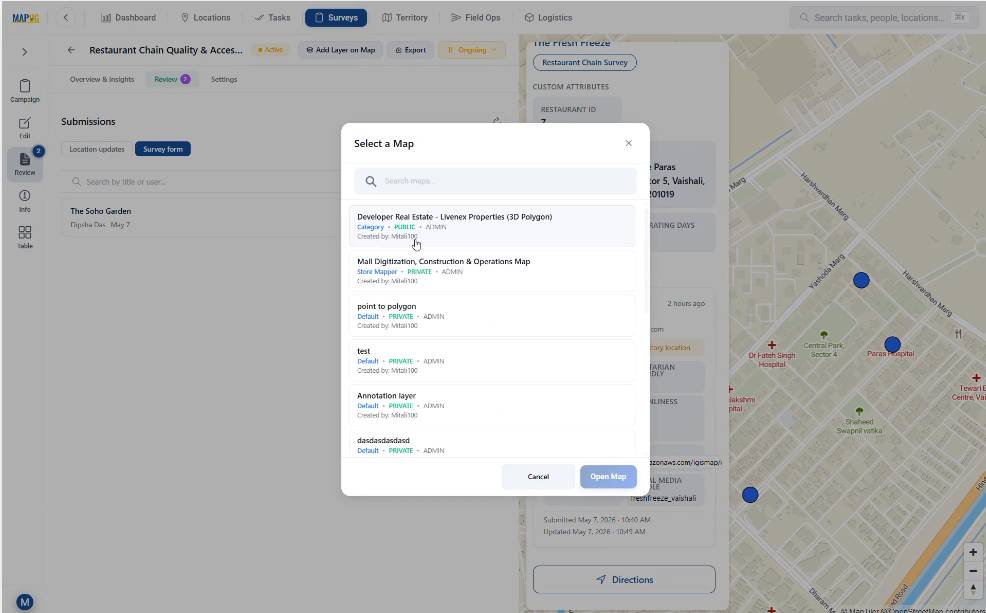The width and height of the screenshot is (986, 613).
Task: Switch to the Review tab
Action: (172, 79)
